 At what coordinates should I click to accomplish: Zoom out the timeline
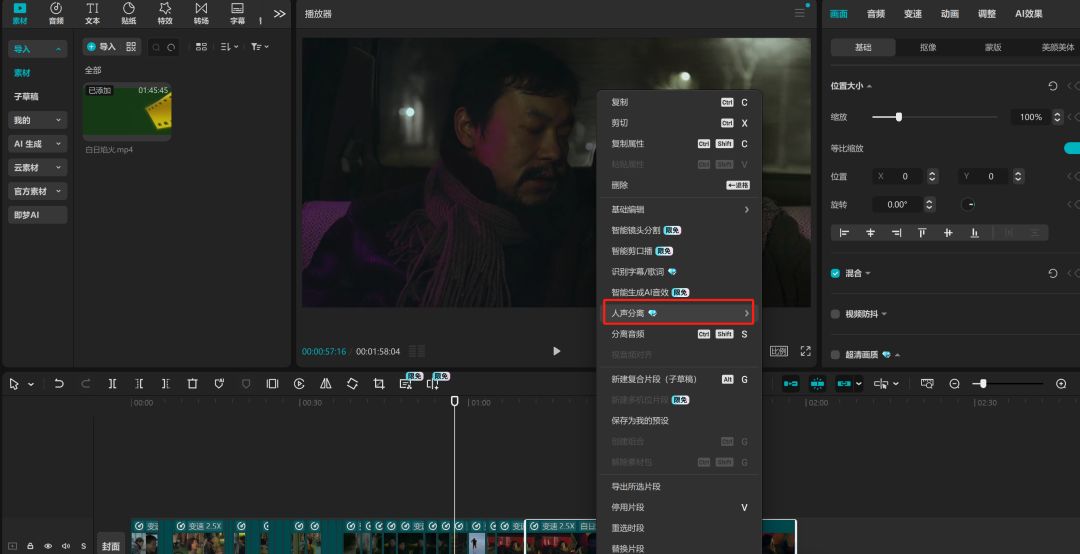pos(955,384)
